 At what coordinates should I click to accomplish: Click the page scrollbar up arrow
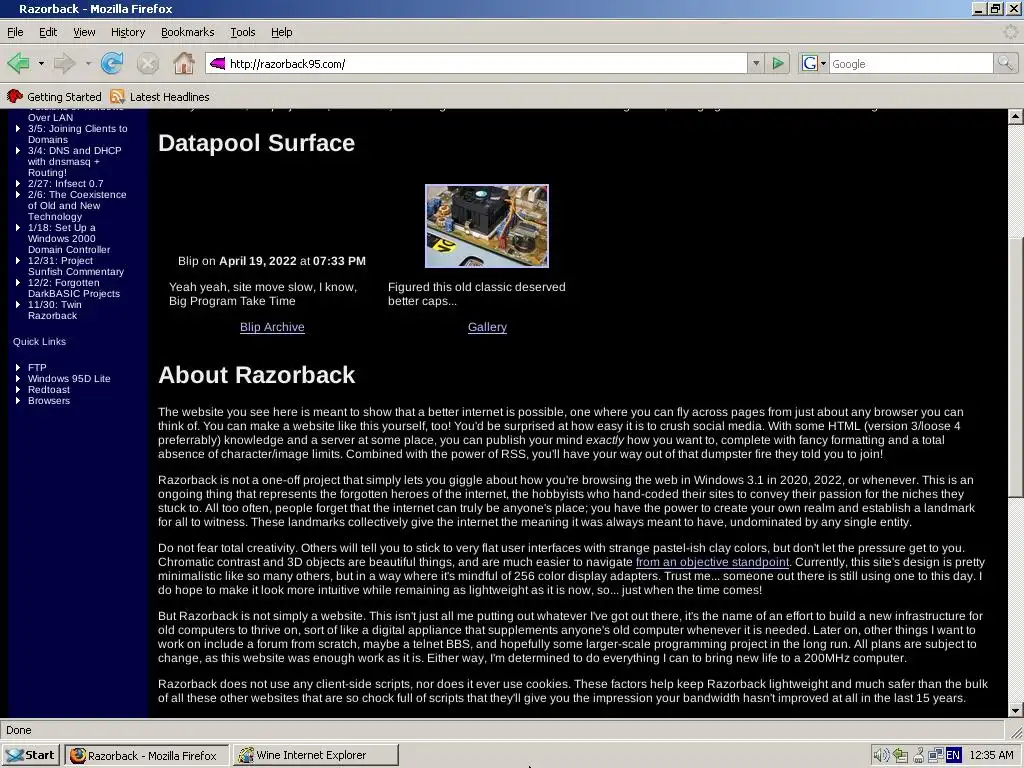click(1016, 117)
